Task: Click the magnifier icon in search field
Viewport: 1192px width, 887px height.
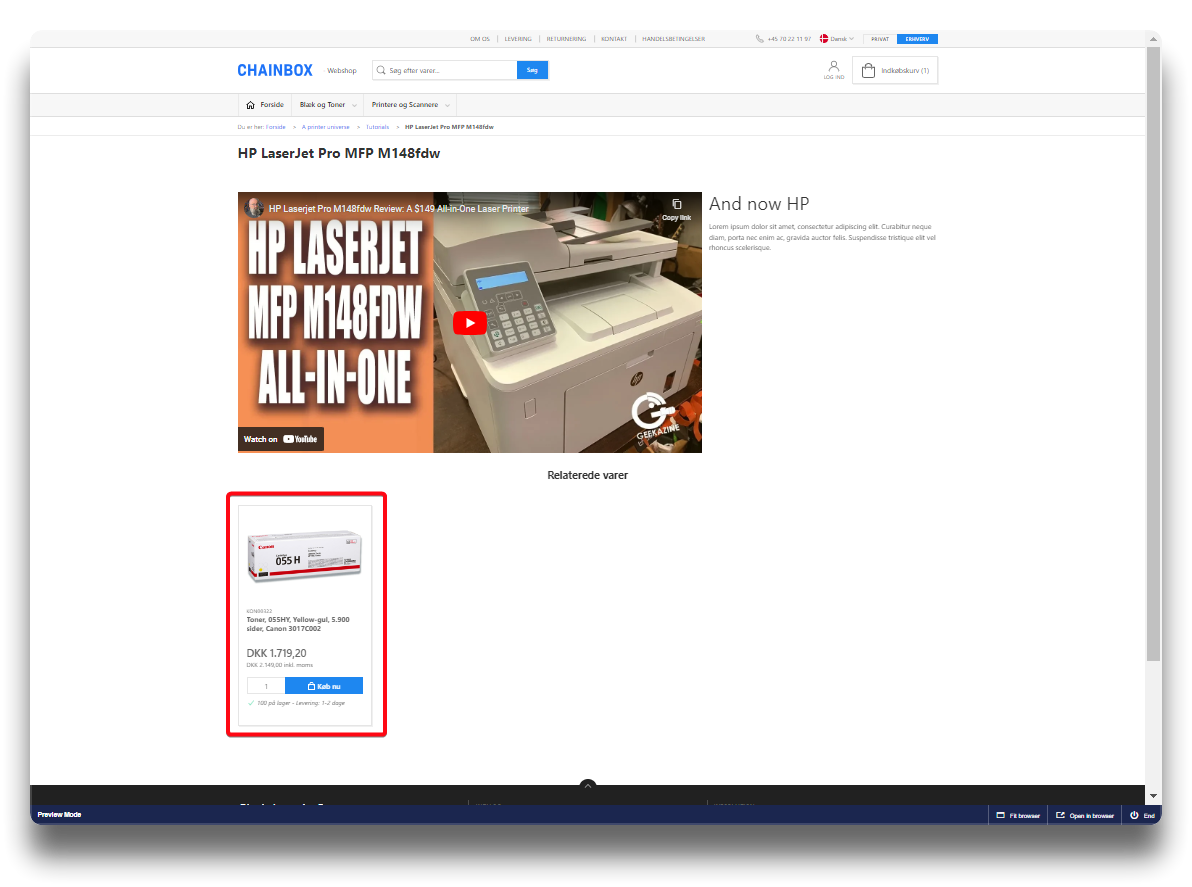Action: pyautogui.click(x=381, y=71)
